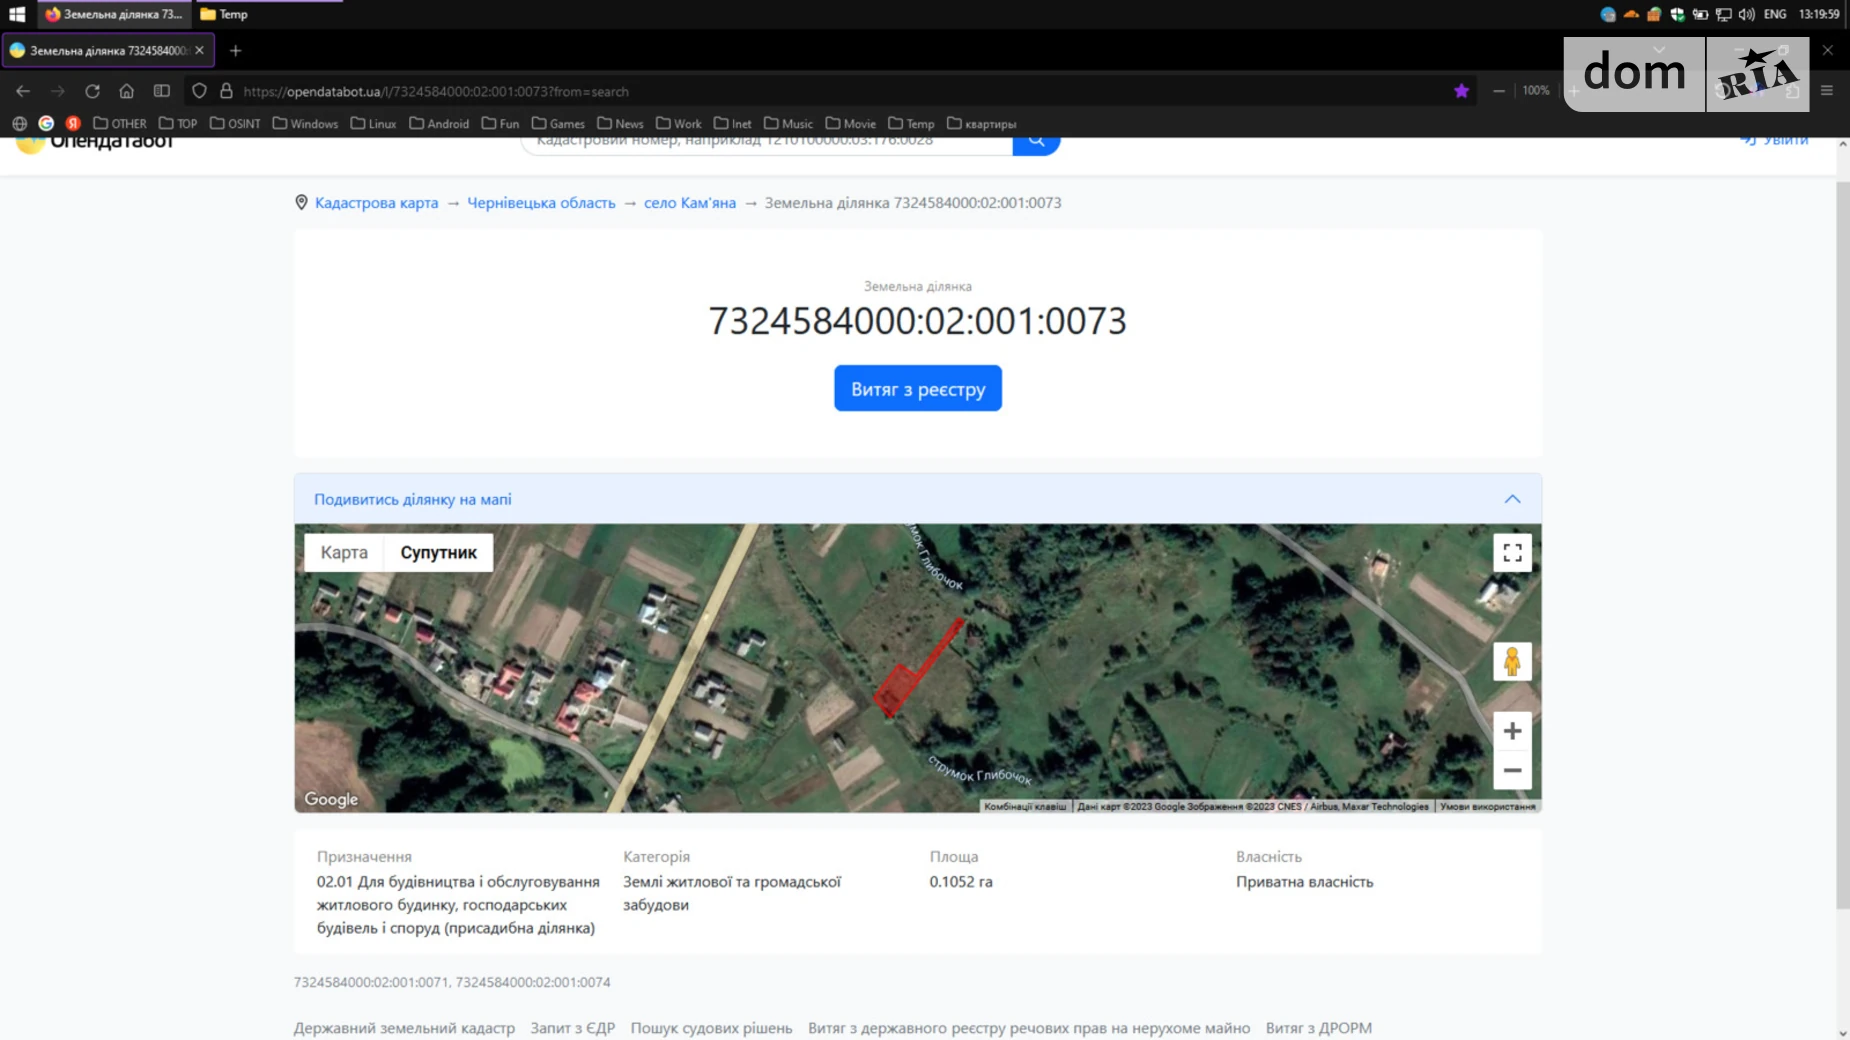Click the purple bookmark star
This screenshot has width=1850, height=1040.
(x=1461, y=91)
